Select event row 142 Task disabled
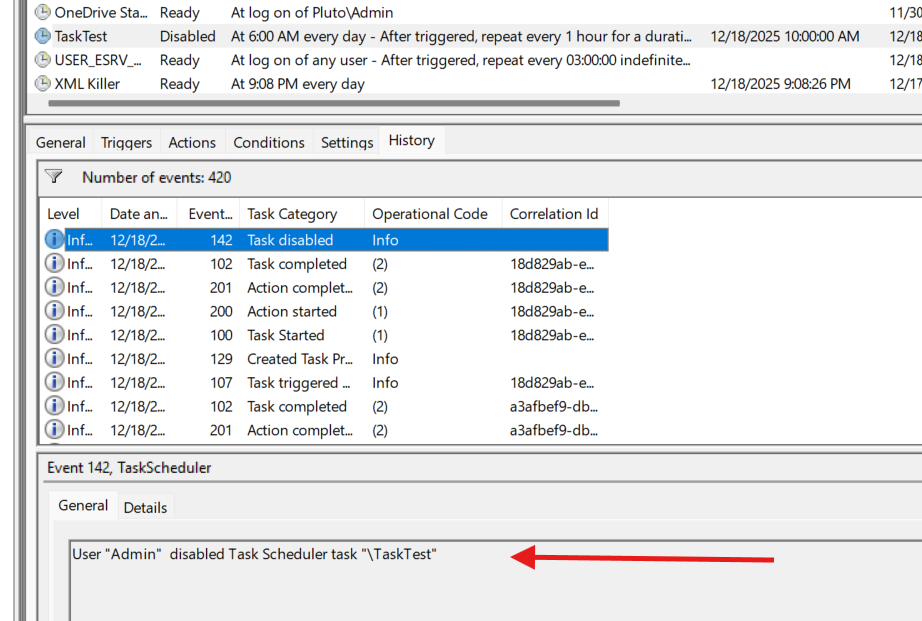The image size is (922, 621). tap(326, 239)
